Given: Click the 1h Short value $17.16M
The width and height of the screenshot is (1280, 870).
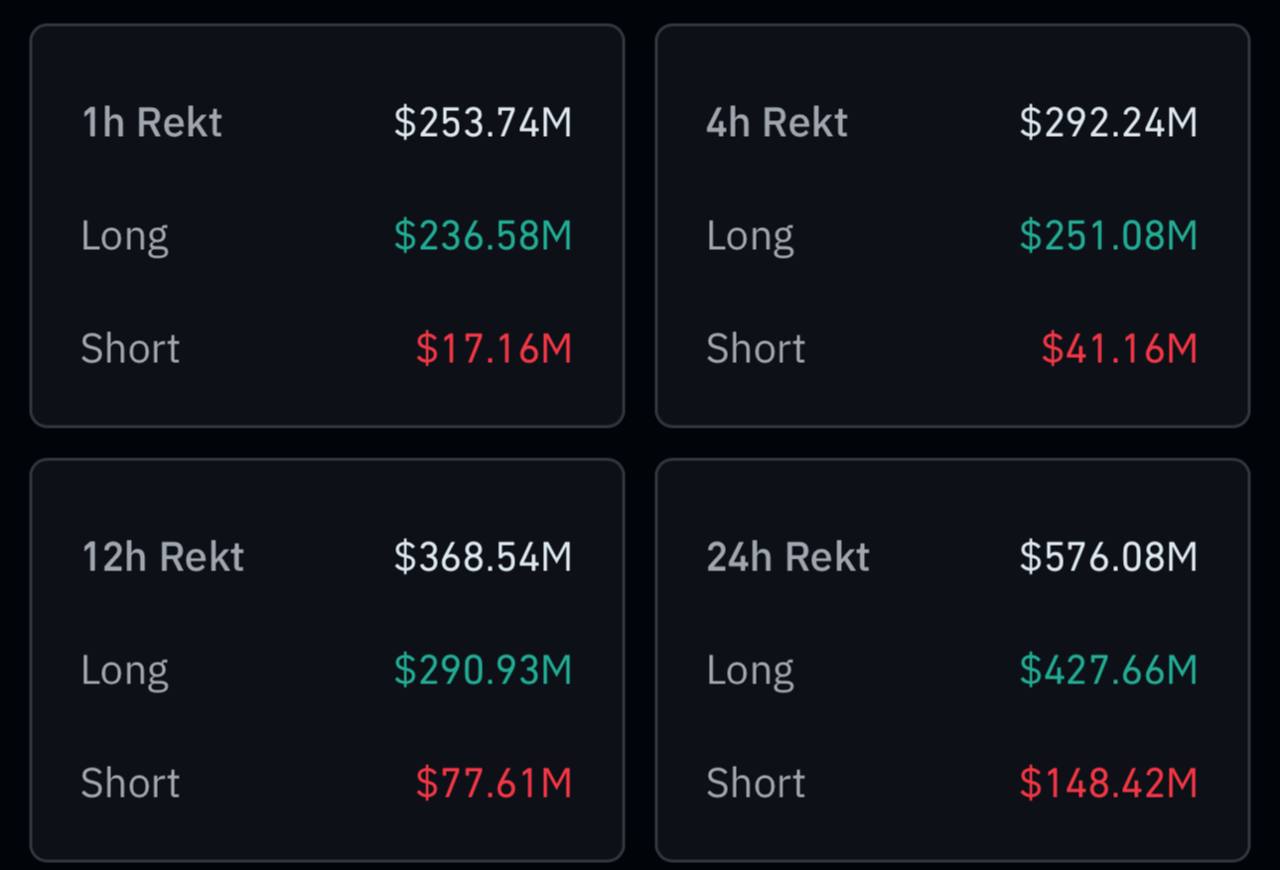Looking at the screenshot, I should coord(494,349).
